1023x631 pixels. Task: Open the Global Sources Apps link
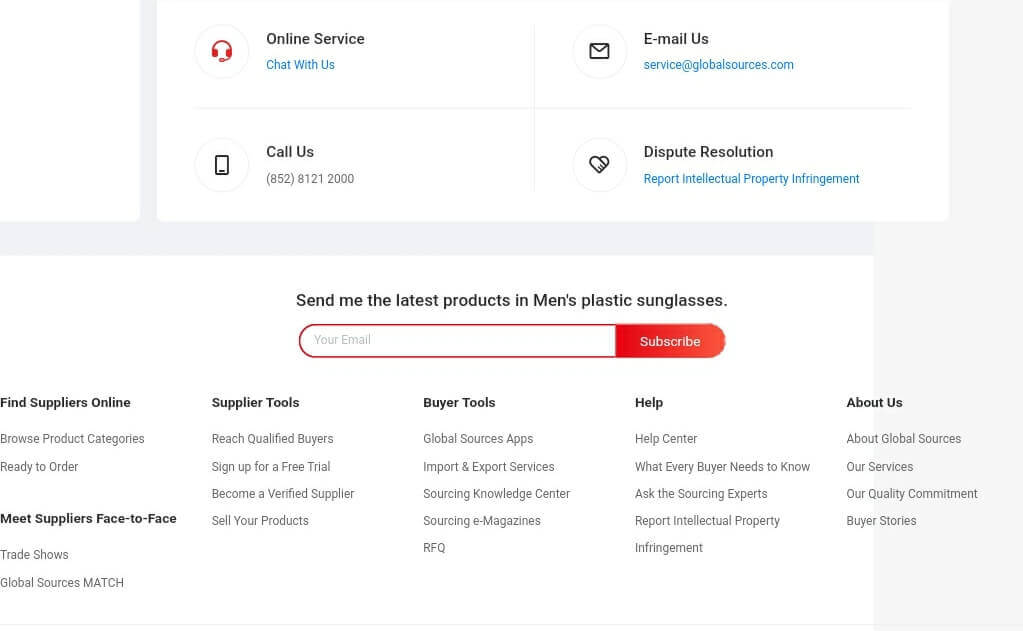click(478, 439)
